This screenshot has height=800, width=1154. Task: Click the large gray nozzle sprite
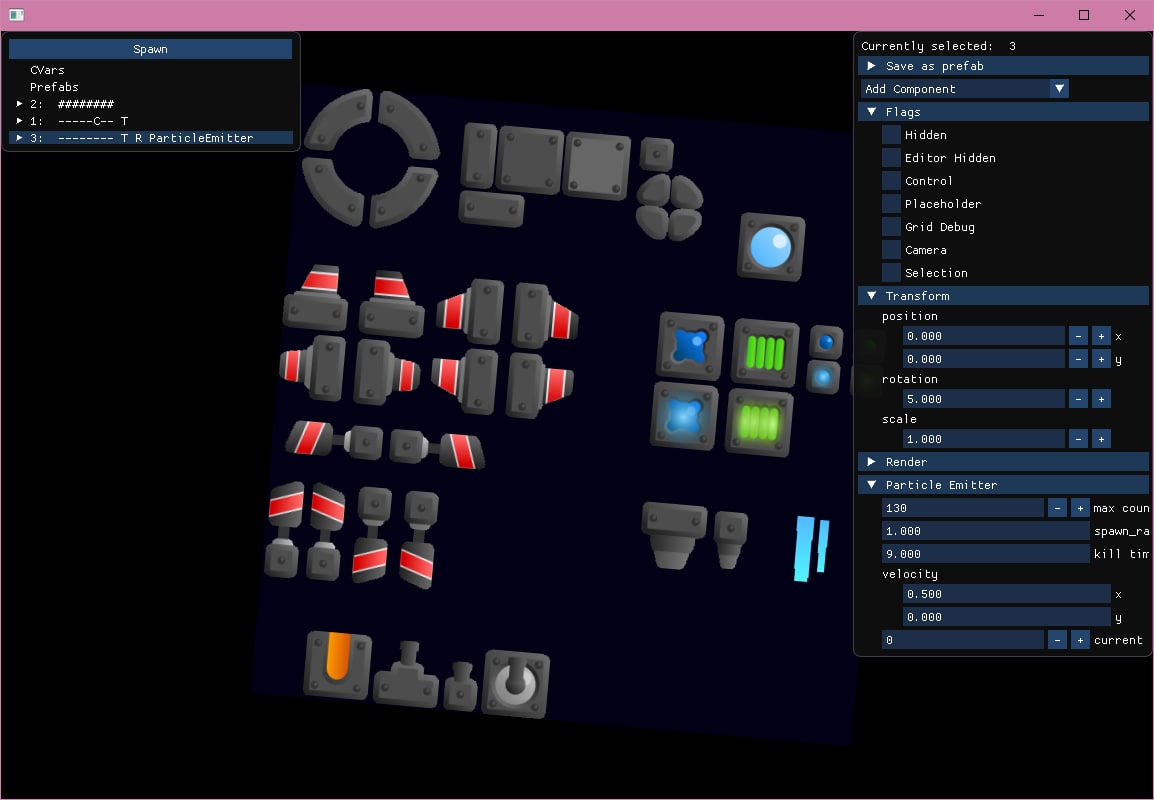674,535
